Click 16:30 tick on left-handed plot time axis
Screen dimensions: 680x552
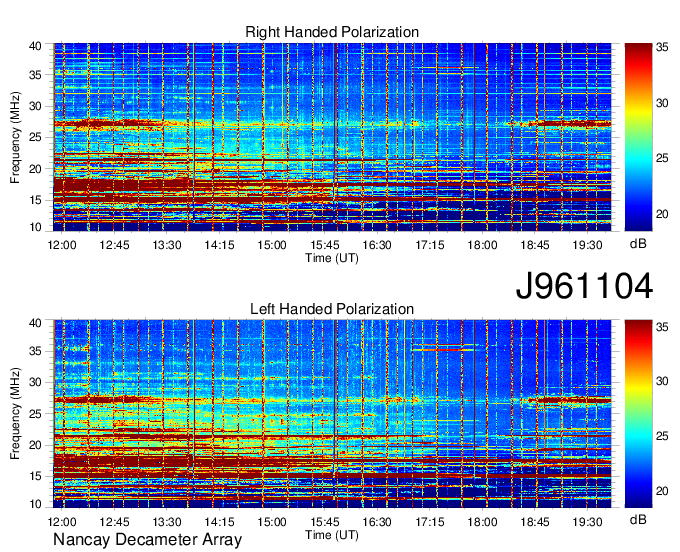pyautogui.click(x=377, y=522)
